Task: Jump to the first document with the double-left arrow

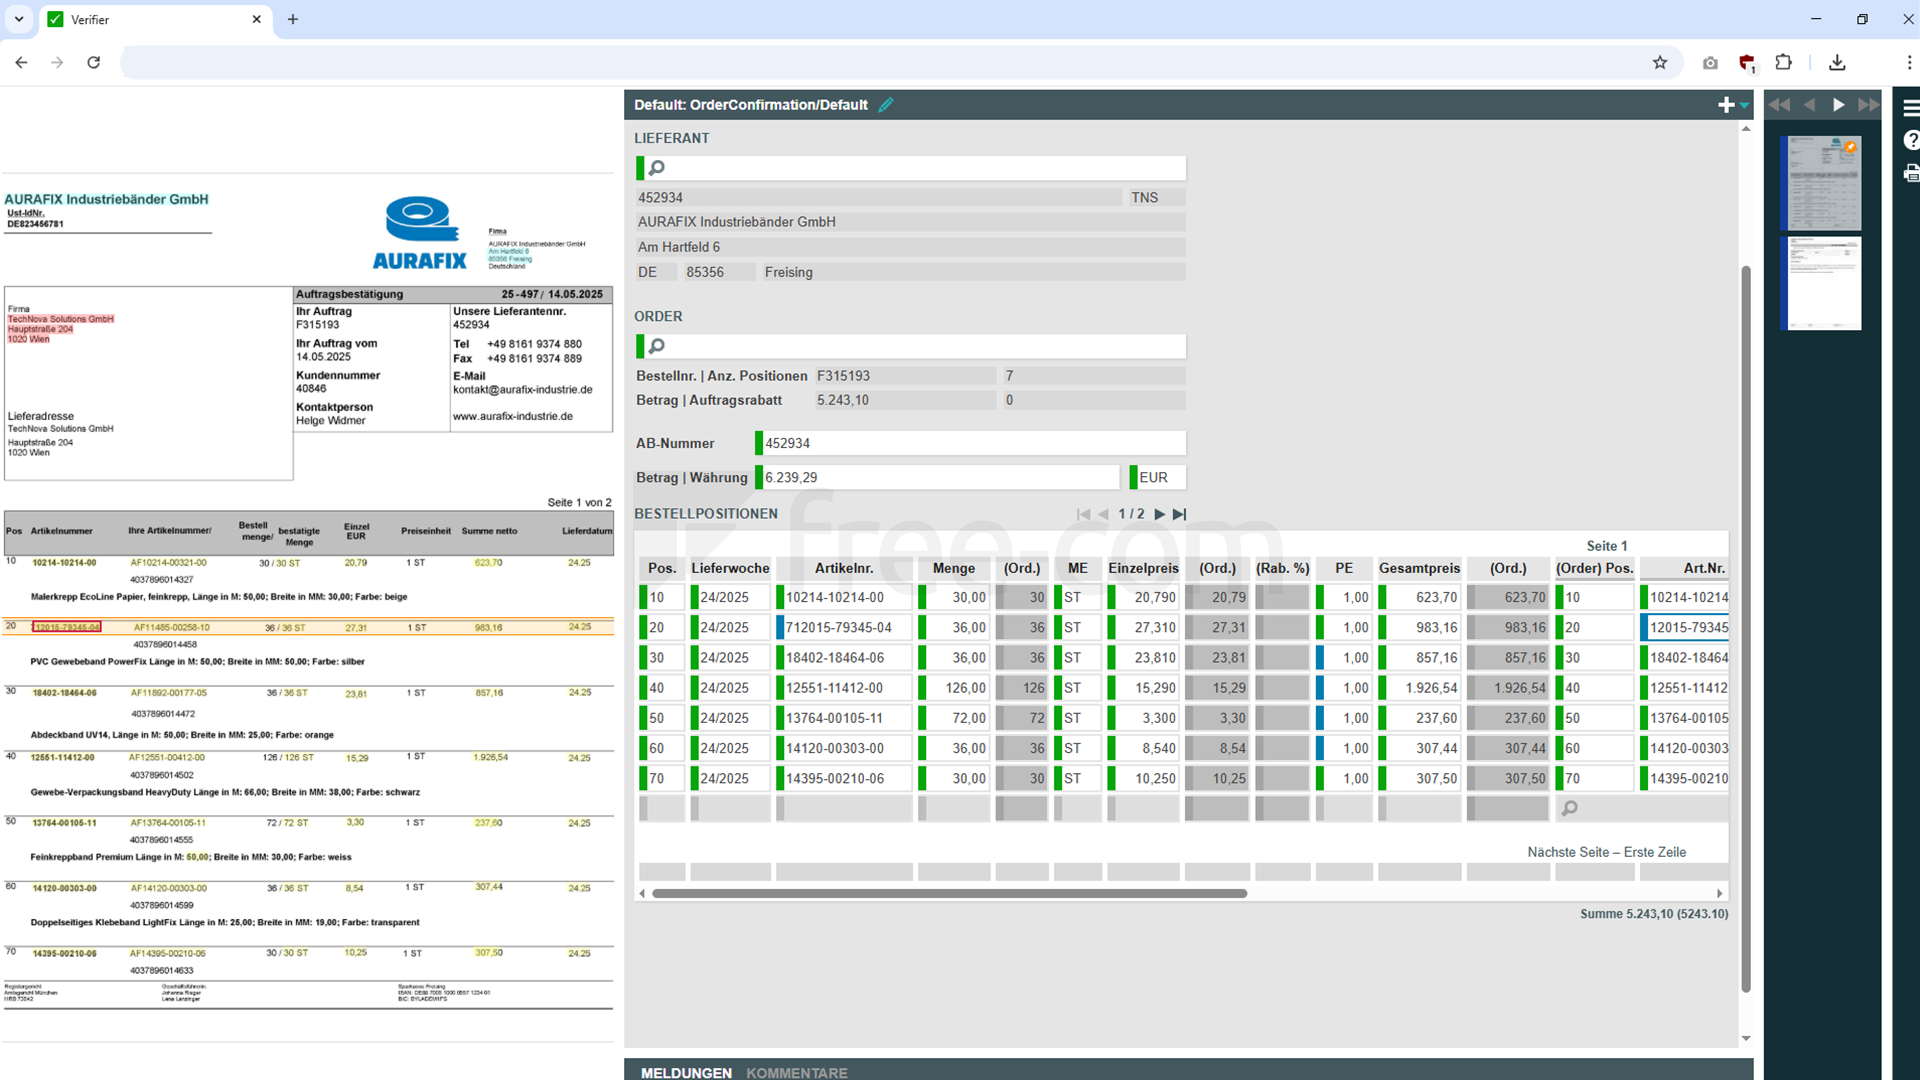Action: pos(1779,105)
